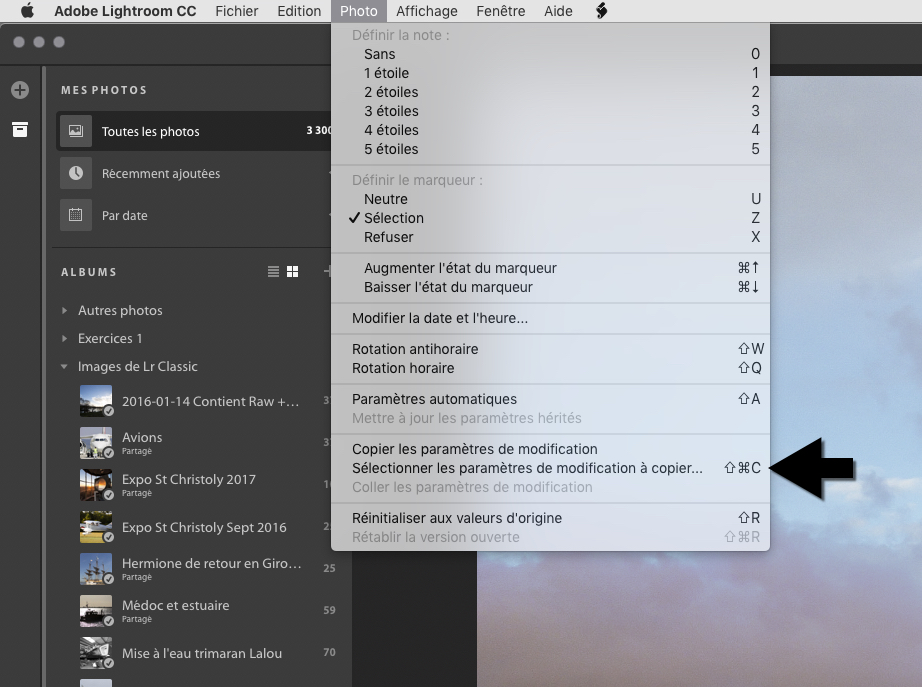This screenshot has width=922, height=687.
Task: Open the 2016-01-14 Contient Raw +… album
Action: pos(203,401)
